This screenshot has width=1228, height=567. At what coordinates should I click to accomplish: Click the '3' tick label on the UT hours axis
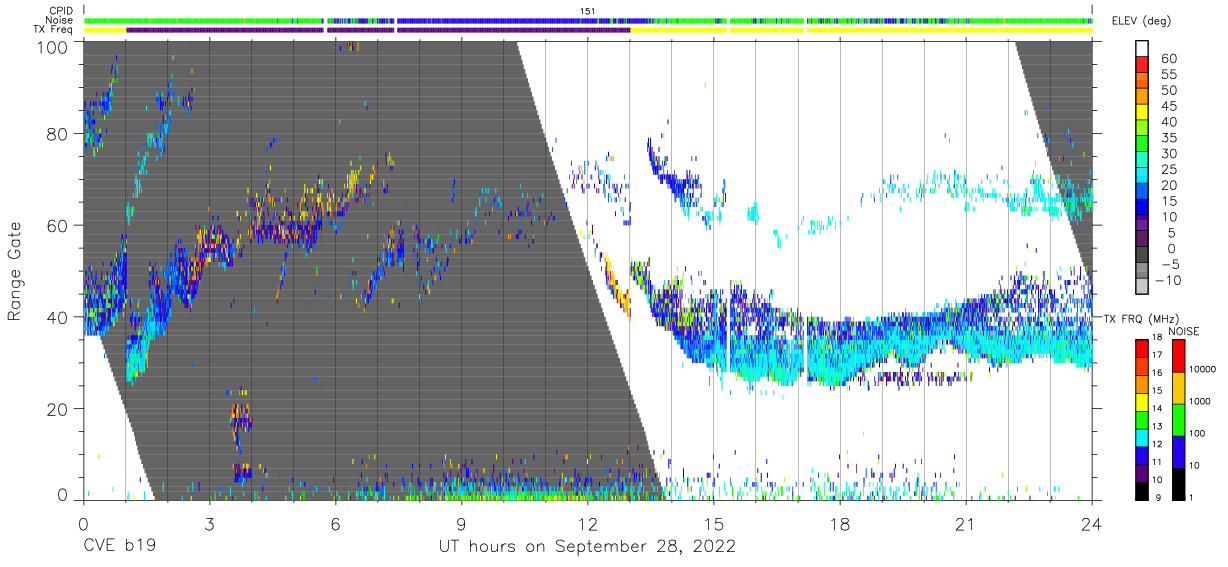[x=209, y=524]
